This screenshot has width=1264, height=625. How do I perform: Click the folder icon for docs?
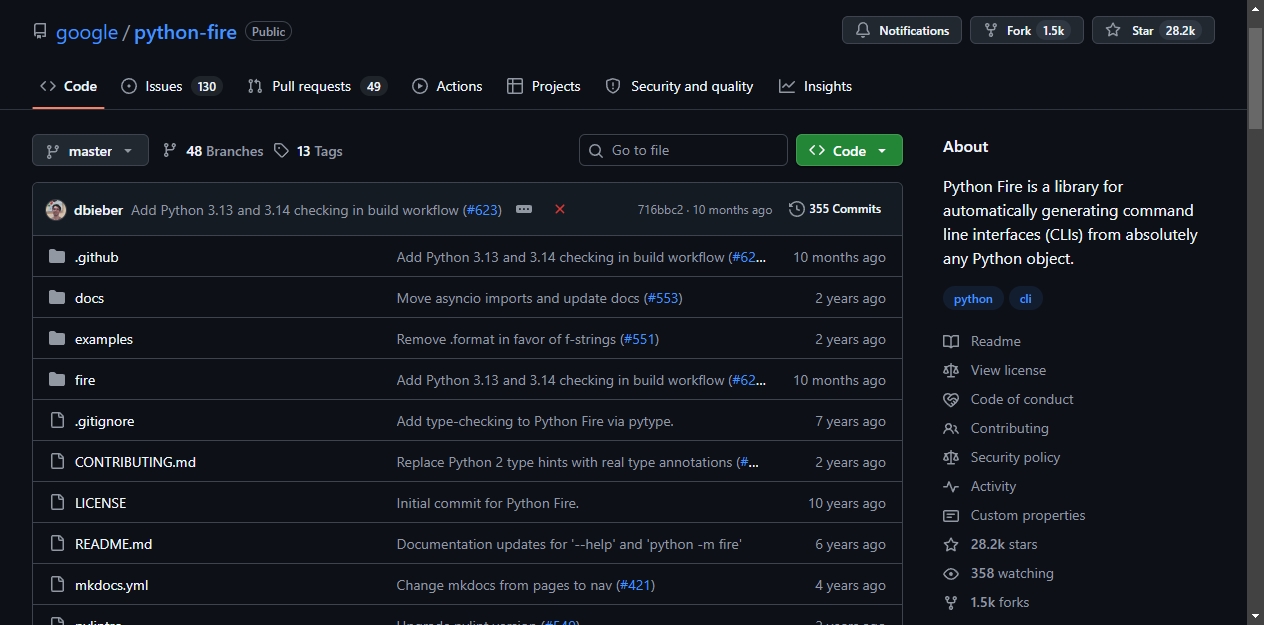(57, 298)
